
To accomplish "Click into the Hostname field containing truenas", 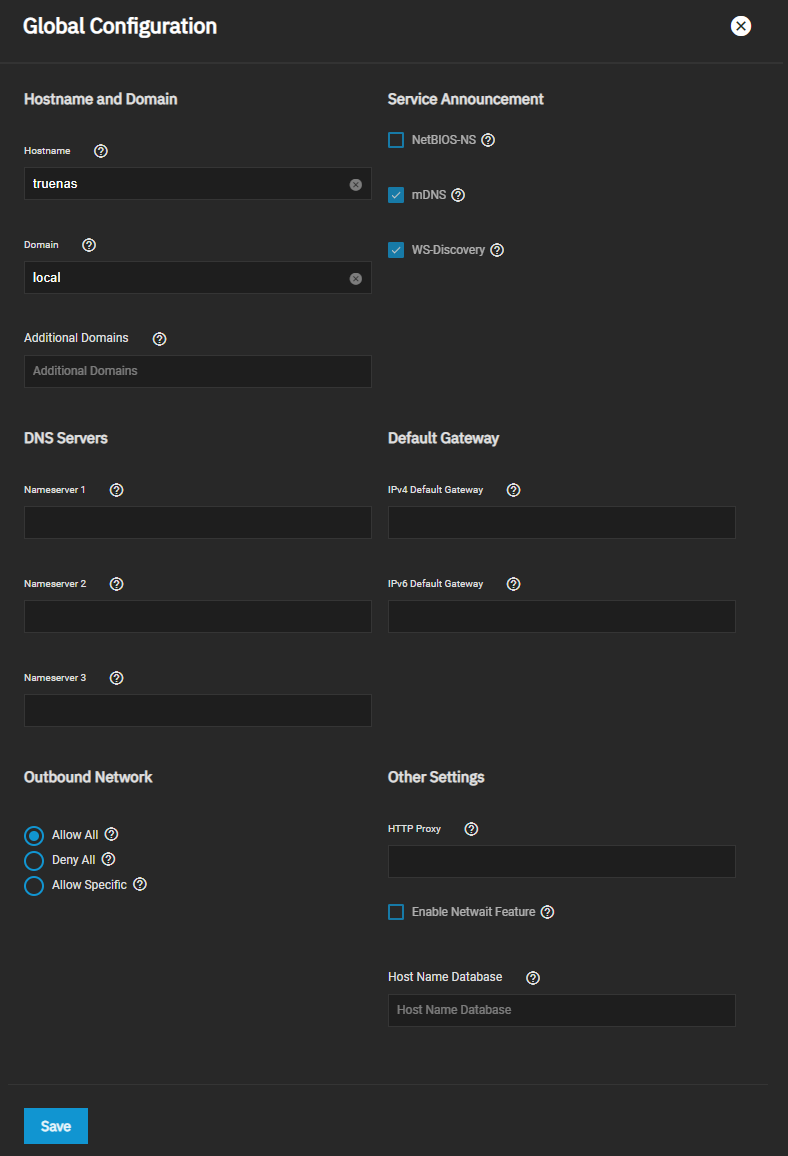I will [198, 184].
